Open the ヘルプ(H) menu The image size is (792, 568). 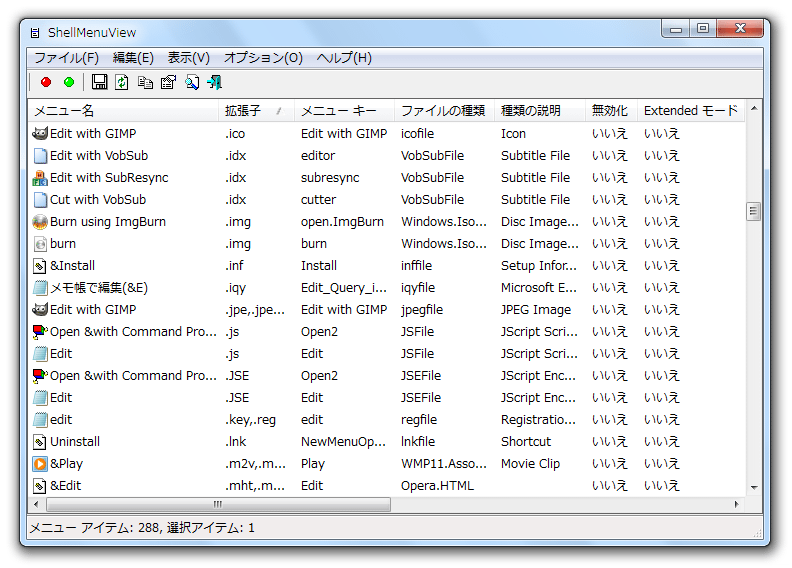[344, 58]
